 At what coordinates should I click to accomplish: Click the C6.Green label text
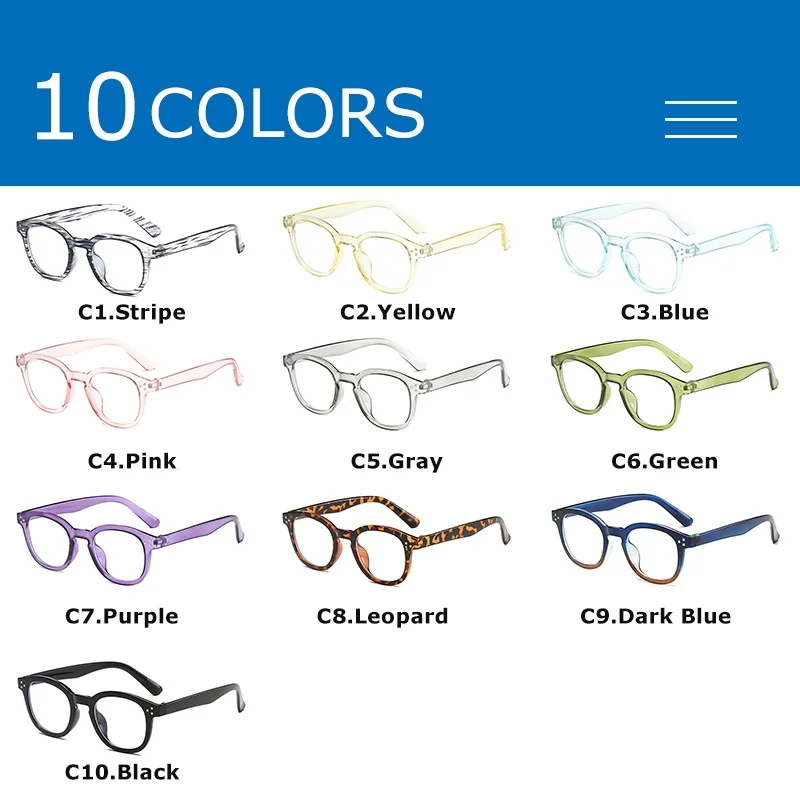coord(665,461)
